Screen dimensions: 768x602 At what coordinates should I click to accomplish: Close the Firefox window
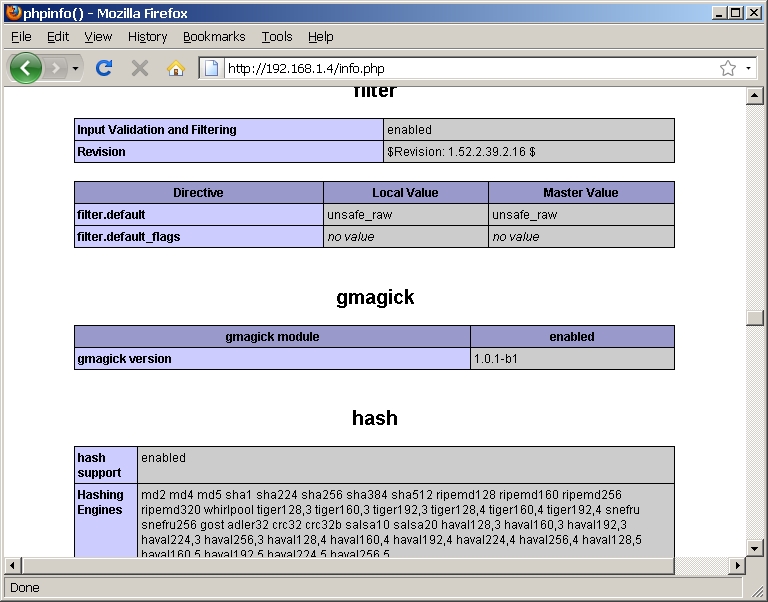753,13
